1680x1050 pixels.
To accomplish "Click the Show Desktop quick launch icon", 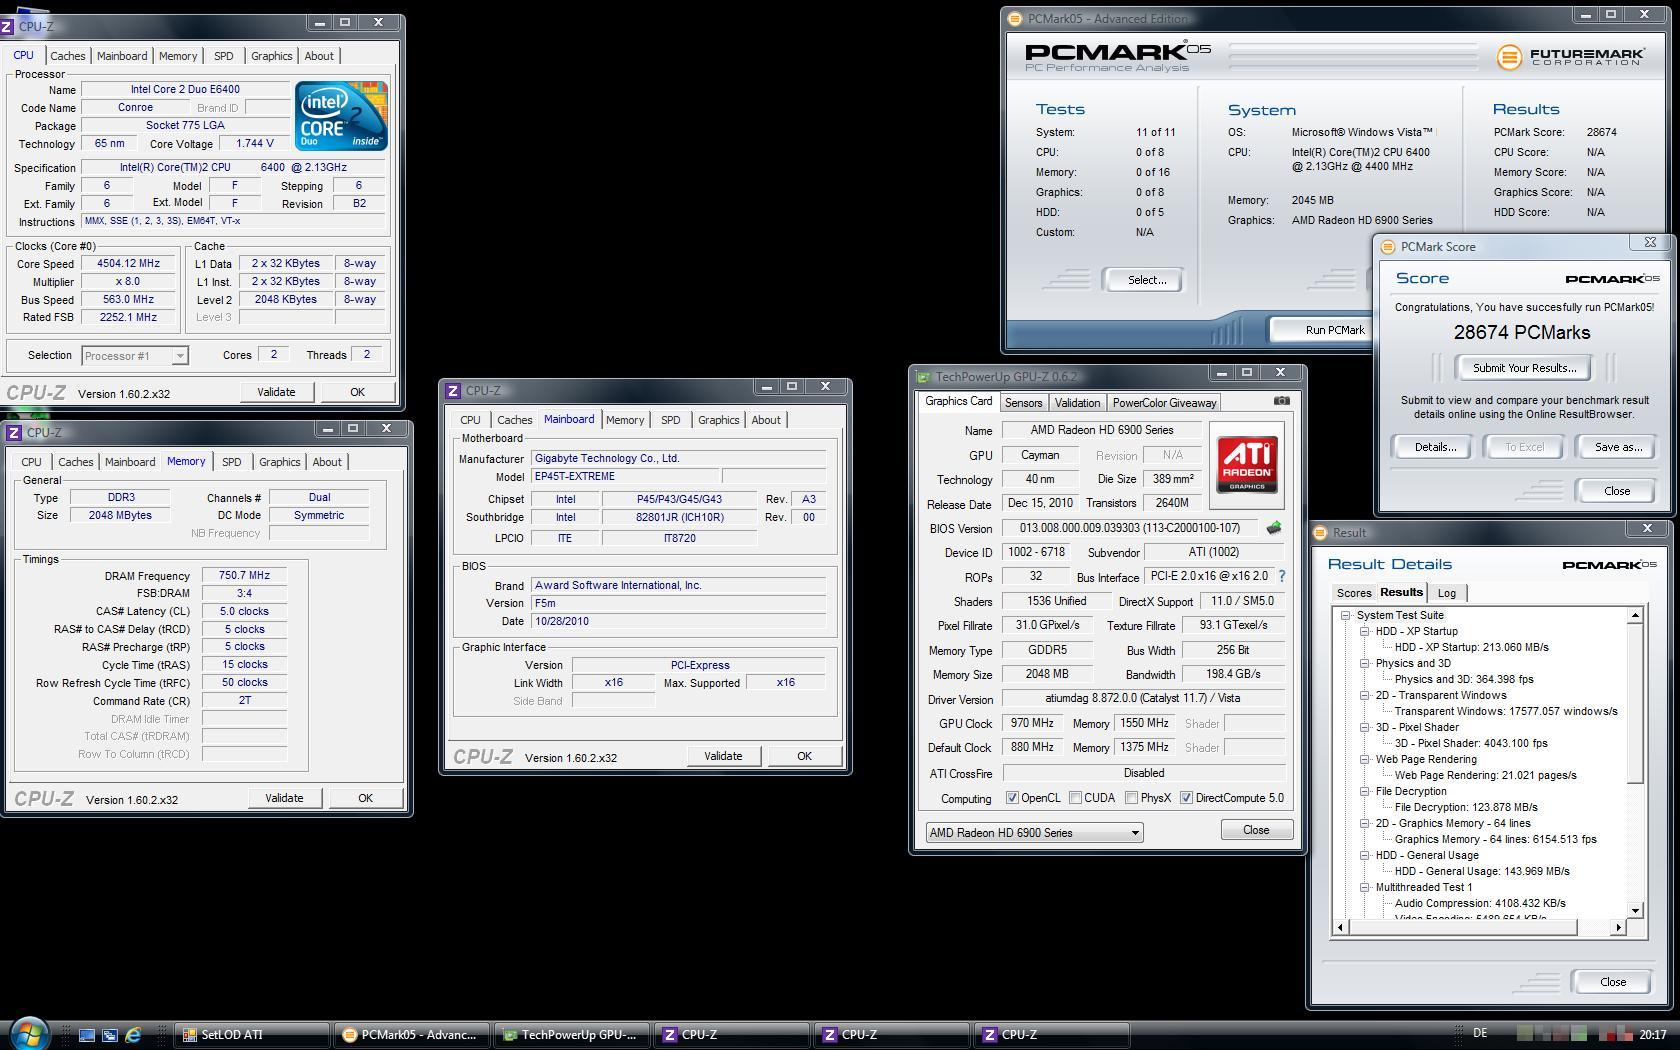I will [87, 1035].
